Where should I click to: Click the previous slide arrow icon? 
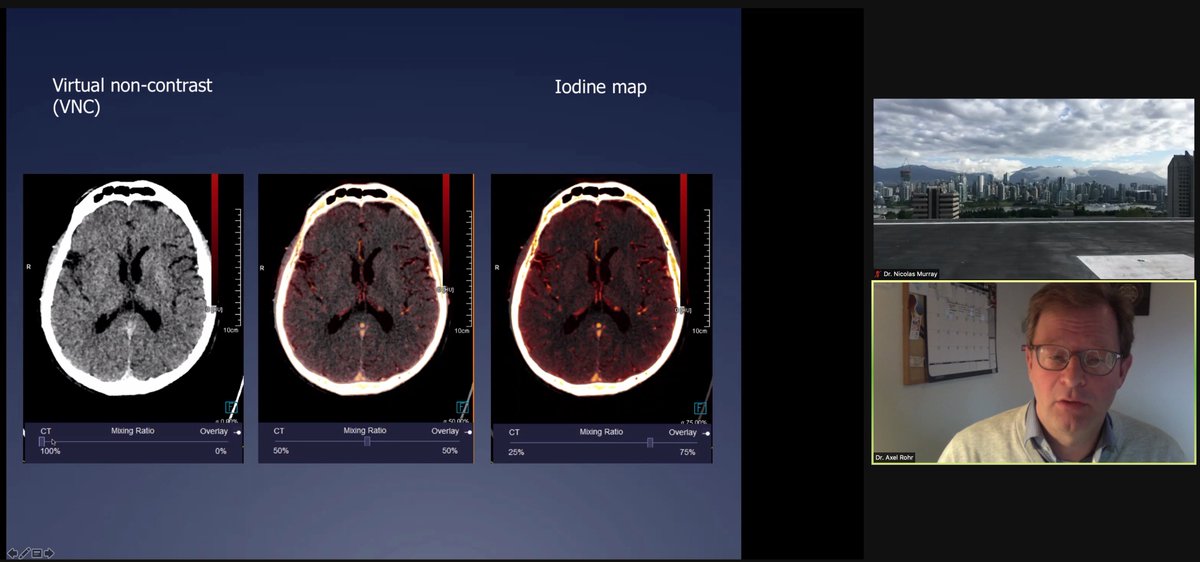click(x=12, y=553)
